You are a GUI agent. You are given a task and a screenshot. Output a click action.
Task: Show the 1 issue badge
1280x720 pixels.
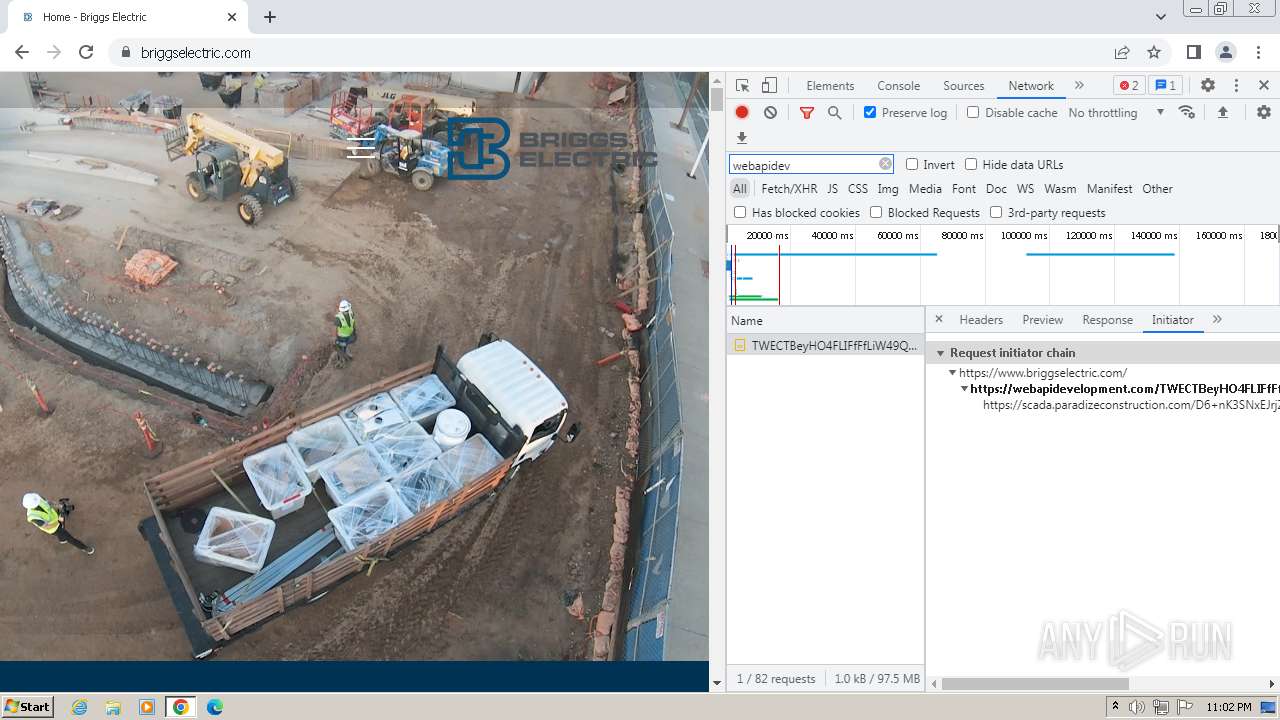(x=1165, y=85)
